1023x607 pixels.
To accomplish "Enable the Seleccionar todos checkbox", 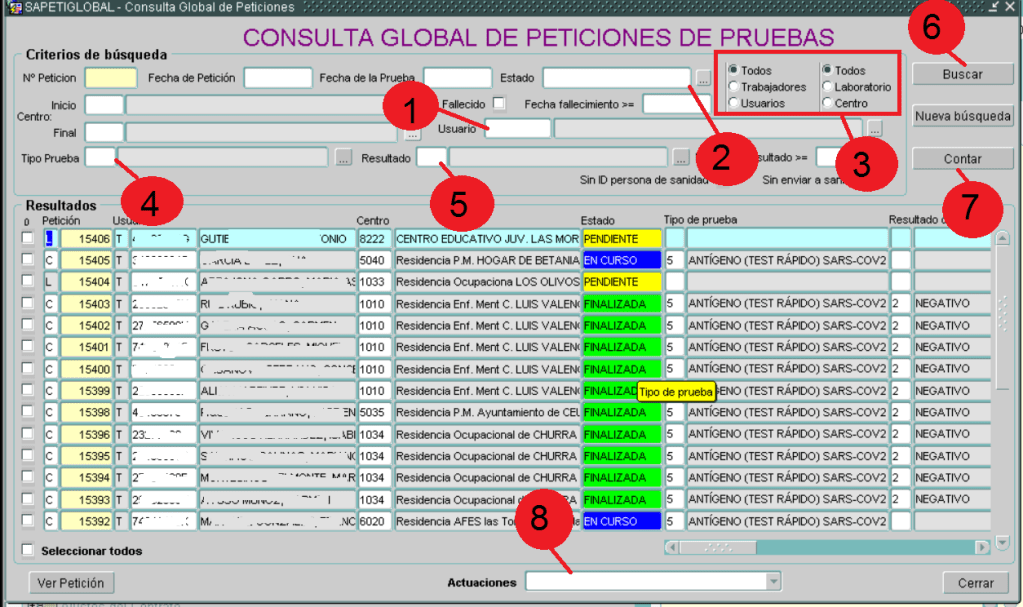I will 28,550.
